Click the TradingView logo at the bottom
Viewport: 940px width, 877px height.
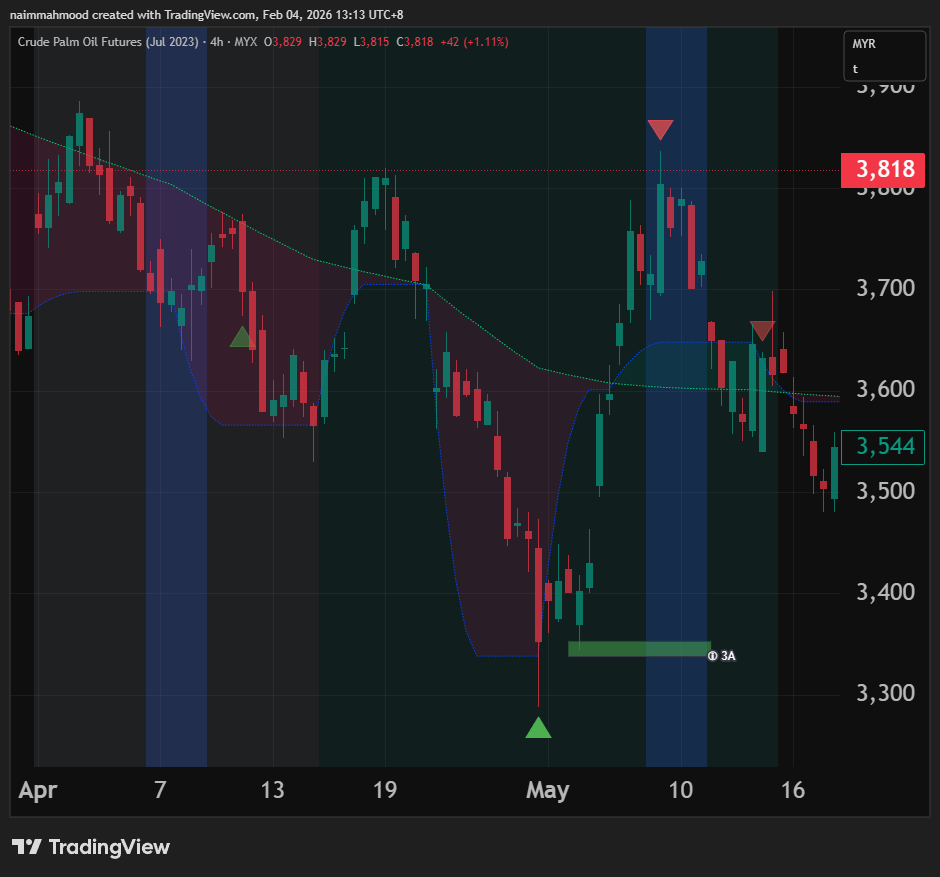point(91,847)
